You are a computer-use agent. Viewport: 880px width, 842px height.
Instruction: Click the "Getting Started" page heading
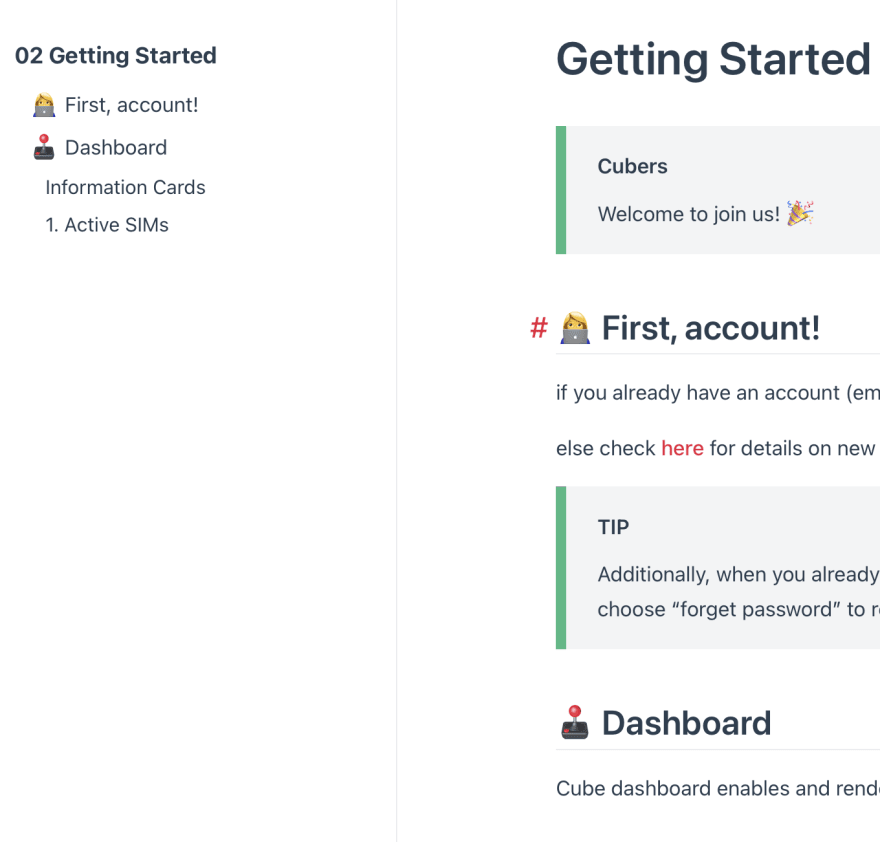[x=712, y=59]
